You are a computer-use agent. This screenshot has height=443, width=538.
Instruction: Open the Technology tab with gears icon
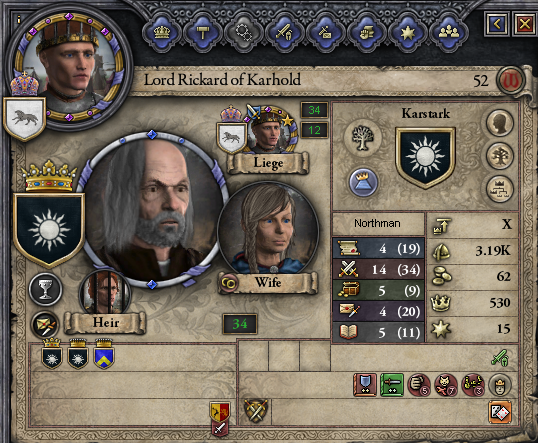coord(243,33)
